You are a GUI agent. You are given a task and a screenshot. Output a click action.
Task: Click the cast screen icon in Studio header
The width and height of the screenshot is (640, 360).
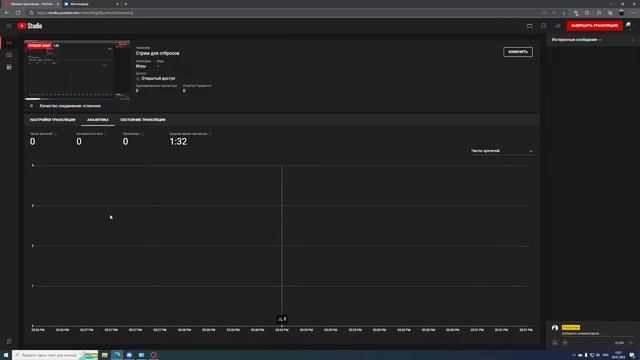point(530,26)
